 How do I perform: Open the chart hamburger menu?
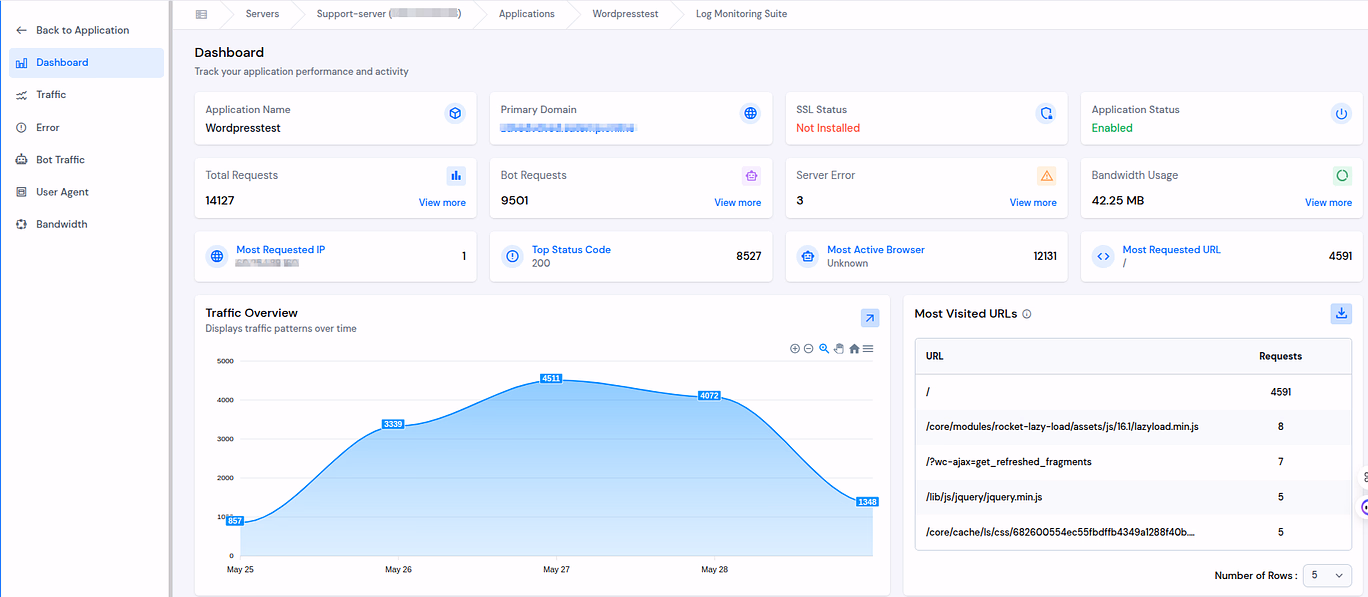pos(868,349)
